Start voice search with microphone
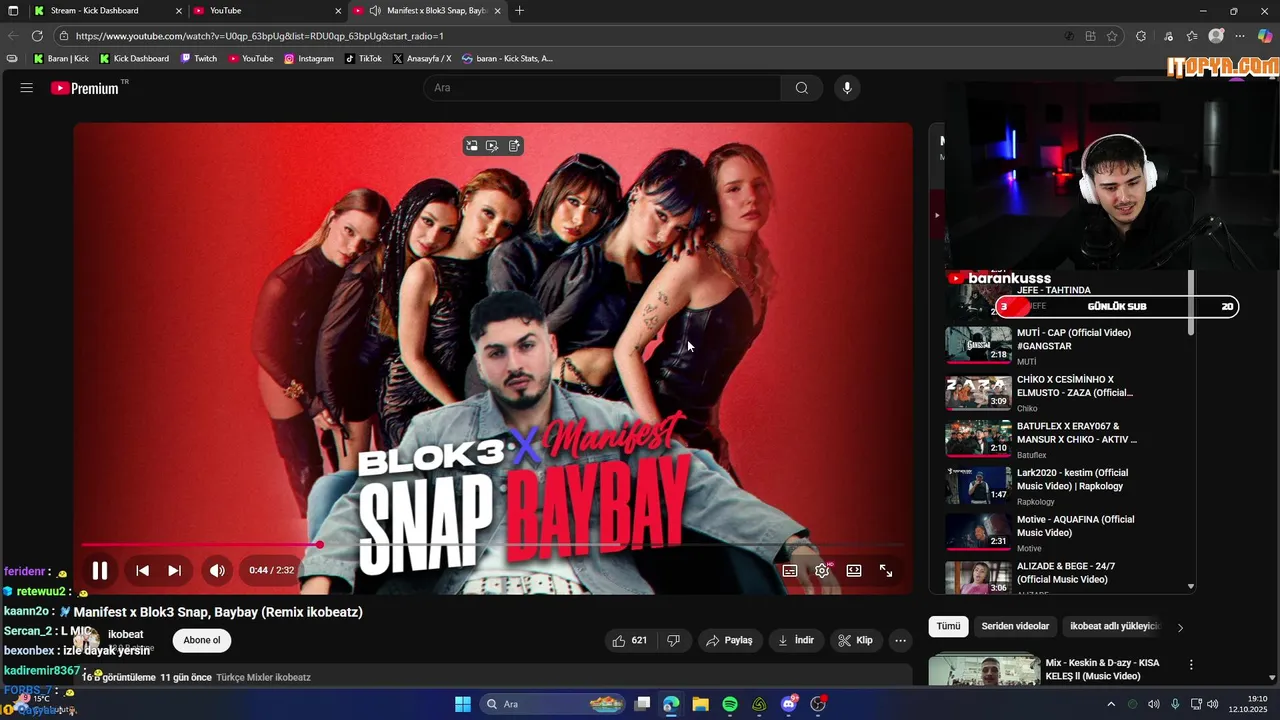 [x=847, y=88]
